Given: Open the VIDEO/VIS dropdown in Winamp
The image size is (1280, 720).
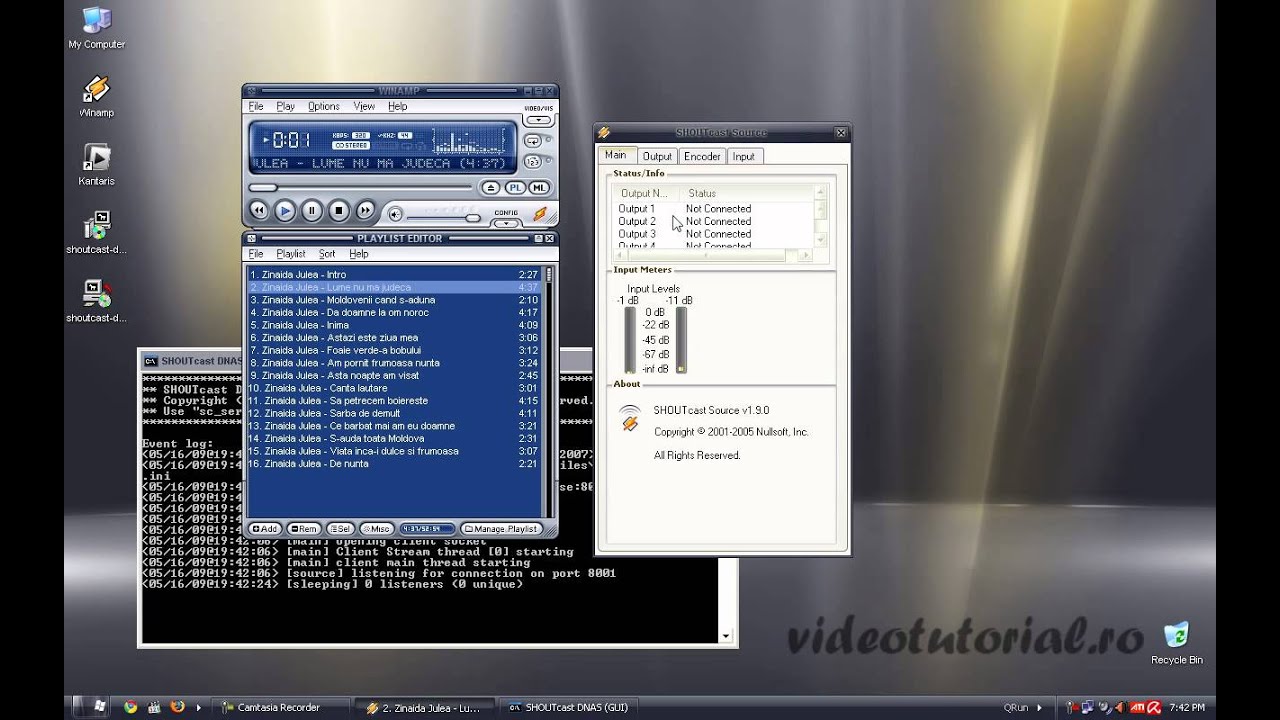Looking at the screenshot, I should pyautogui.click(x=538, y=120).
